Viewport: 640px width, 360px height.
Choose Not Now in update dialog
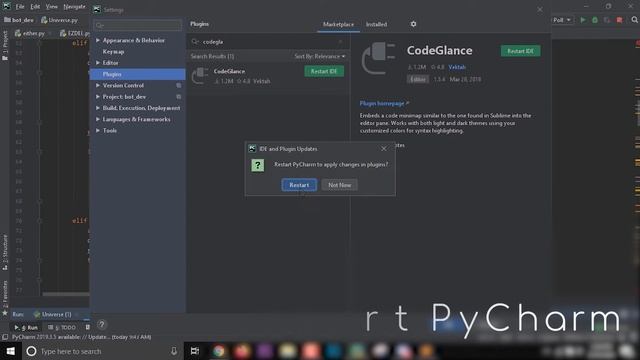[x=339, y=185]
